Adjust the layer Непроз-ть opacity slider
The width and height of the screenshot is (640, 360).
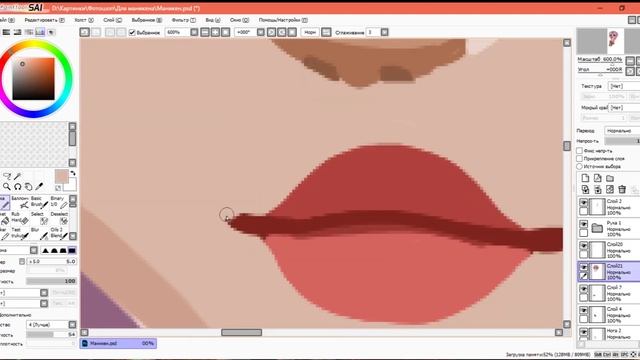pyautogui.click(x=622, y=141)
